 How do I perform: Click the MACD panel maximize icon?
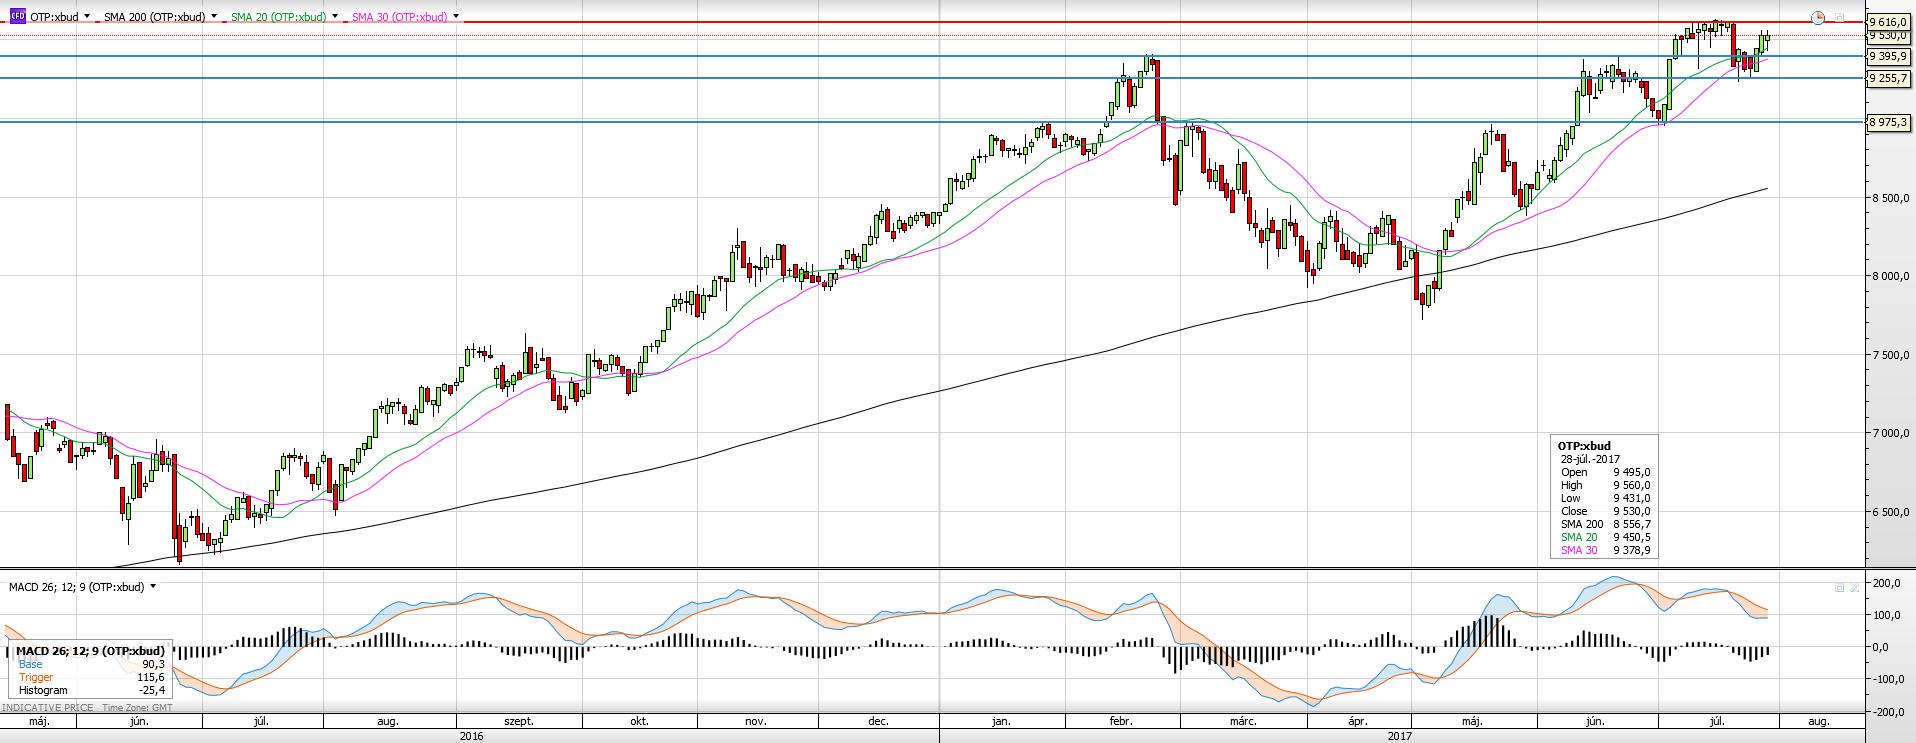pos(1839,588)
